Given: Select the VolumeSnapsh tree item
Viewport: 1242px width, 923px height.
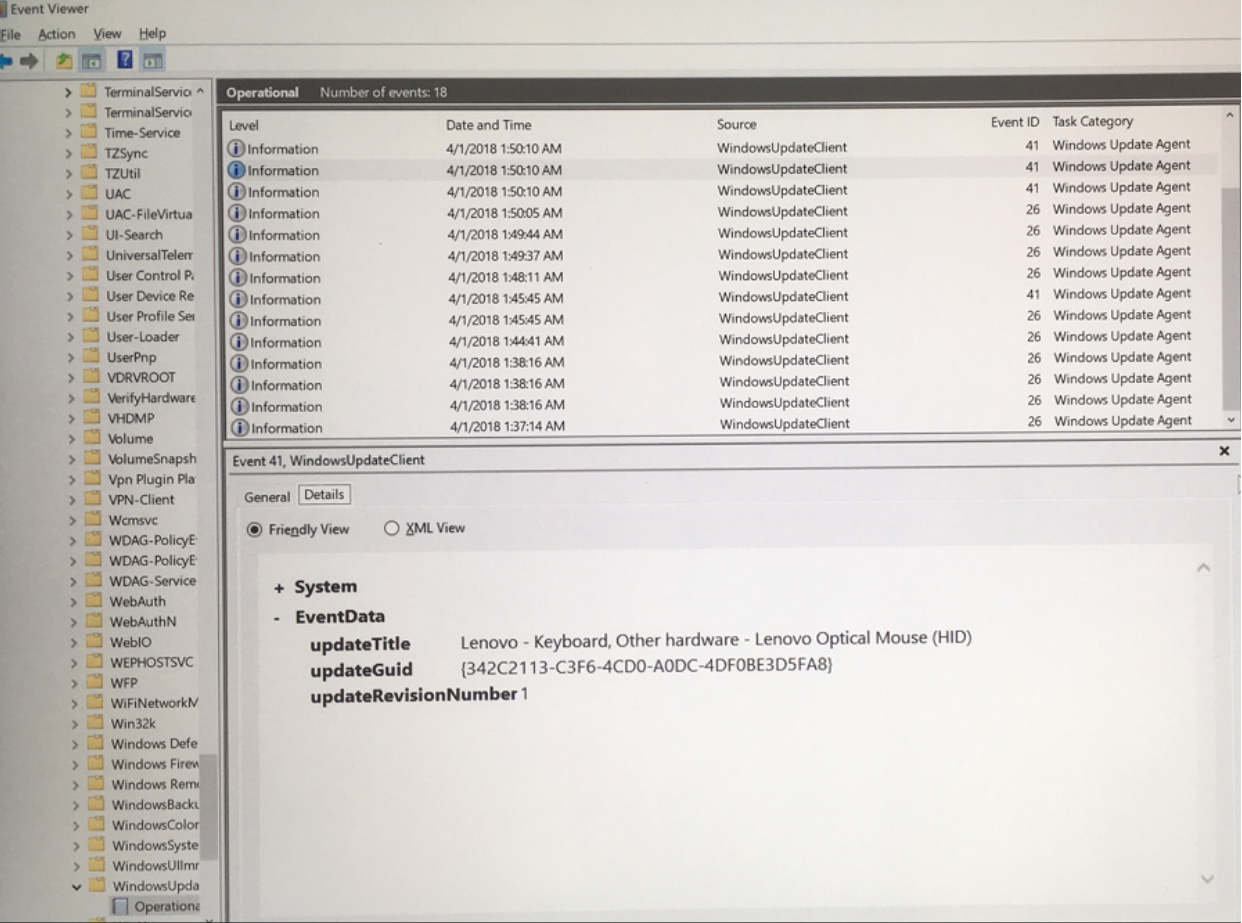Looking at the screenshot, I should pos(152,459).
